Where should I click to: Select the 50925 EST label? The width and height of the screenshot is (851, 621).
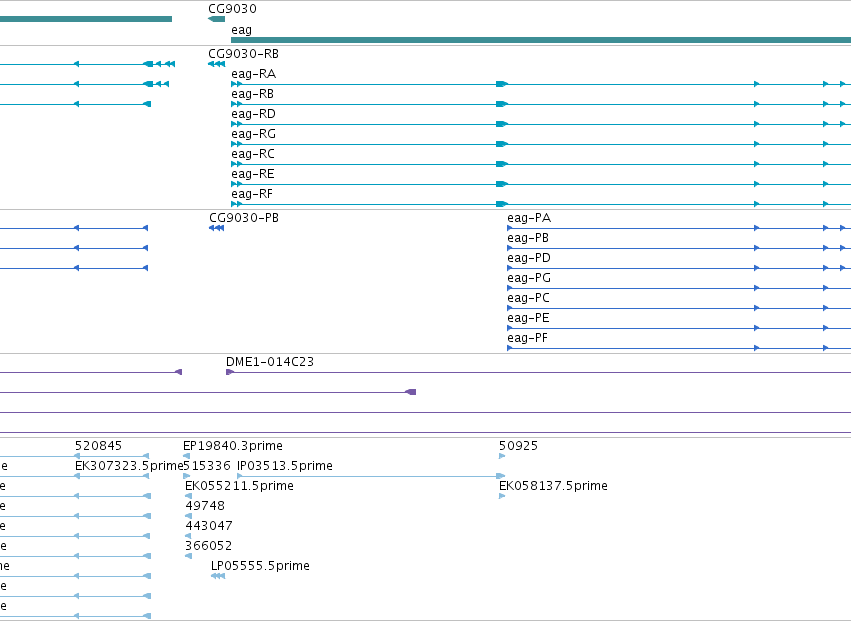pos(518,446)
